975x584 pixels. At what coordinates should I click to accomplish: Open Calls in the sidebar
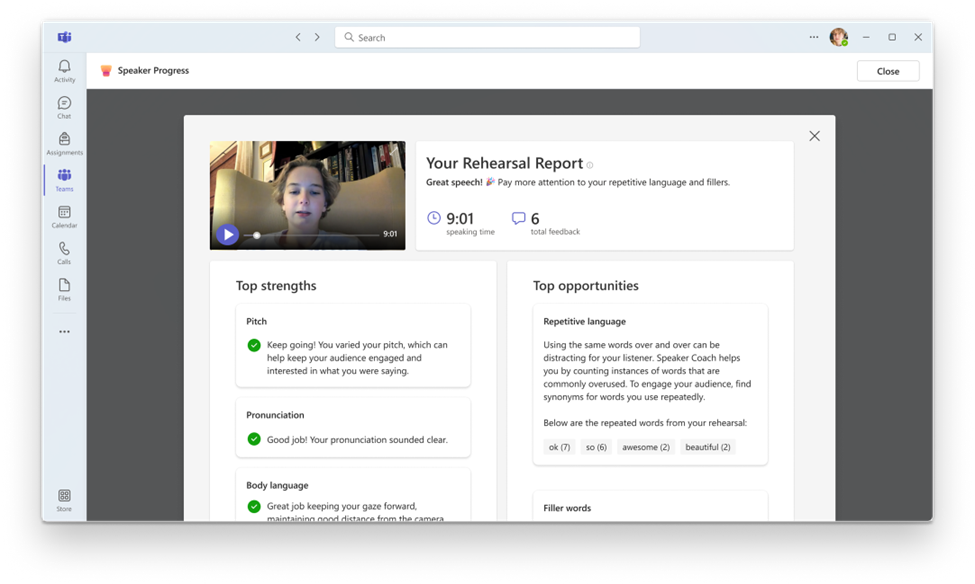pos(64,253)
